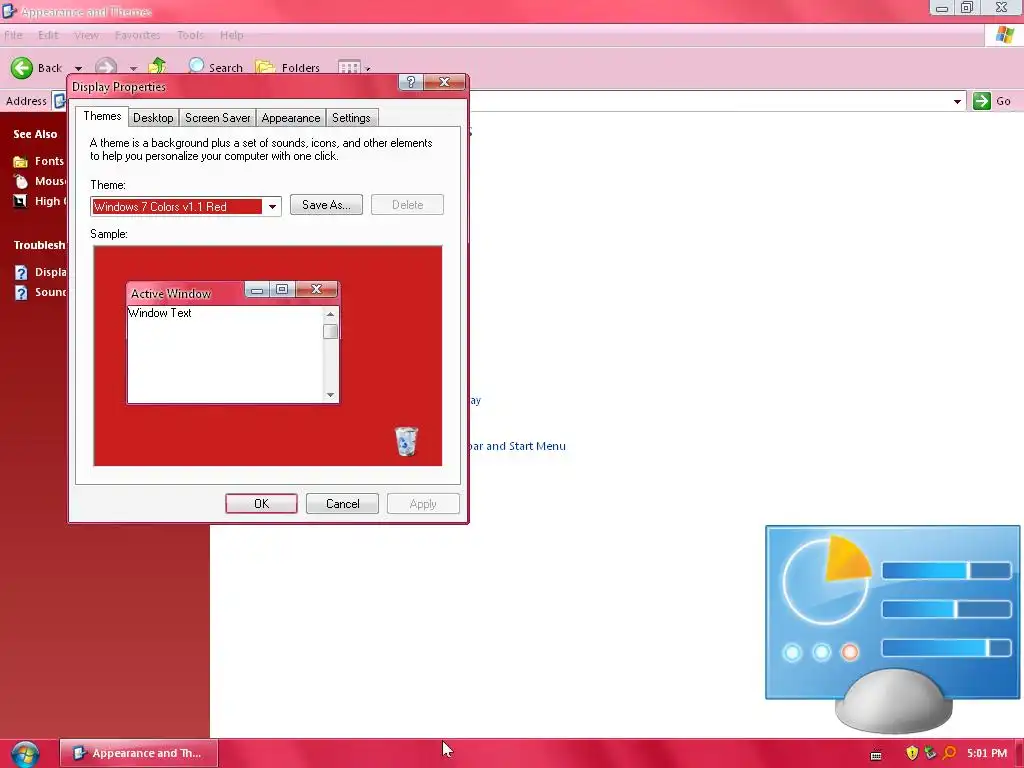Viewport: 1024px width, 768px height.
Task: Expand the Views button dropdown arrow
Action: 368,69
